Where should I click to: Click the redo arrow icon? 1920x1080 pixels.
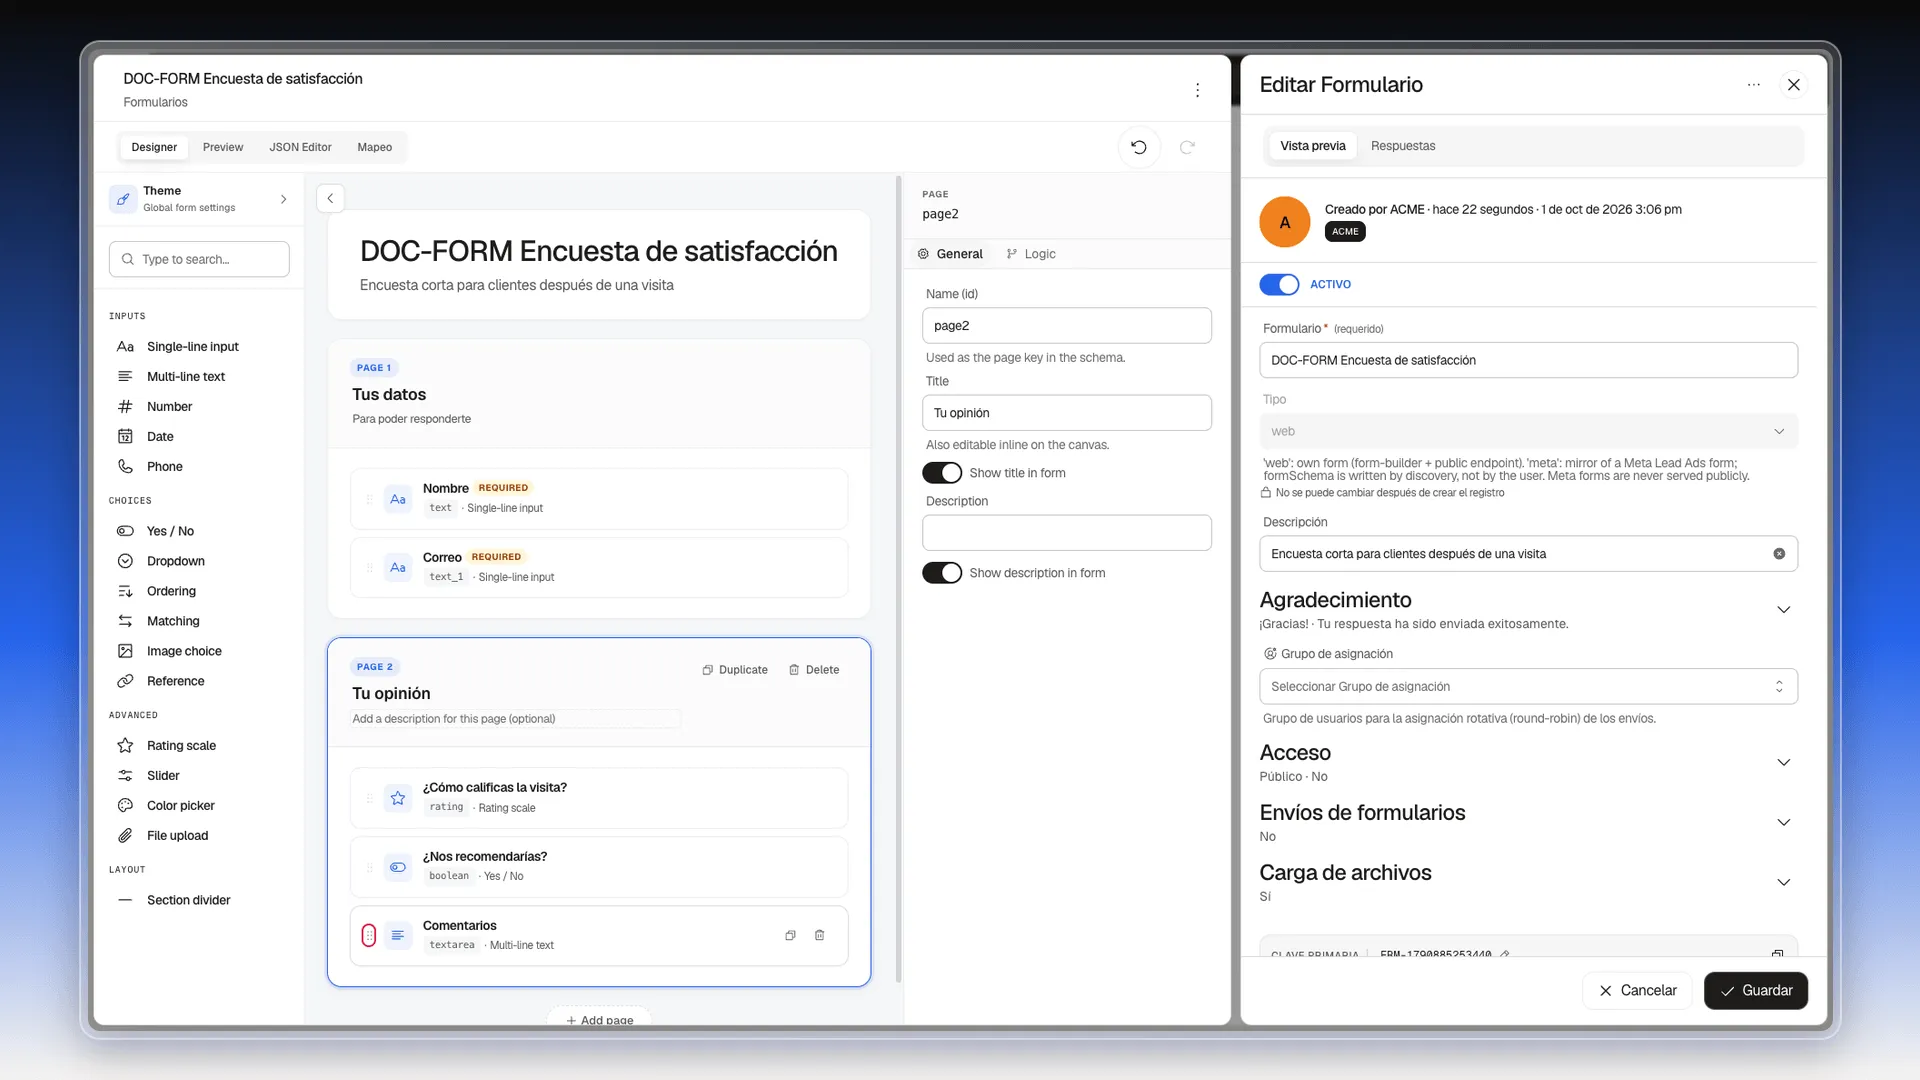(1187, 147)
